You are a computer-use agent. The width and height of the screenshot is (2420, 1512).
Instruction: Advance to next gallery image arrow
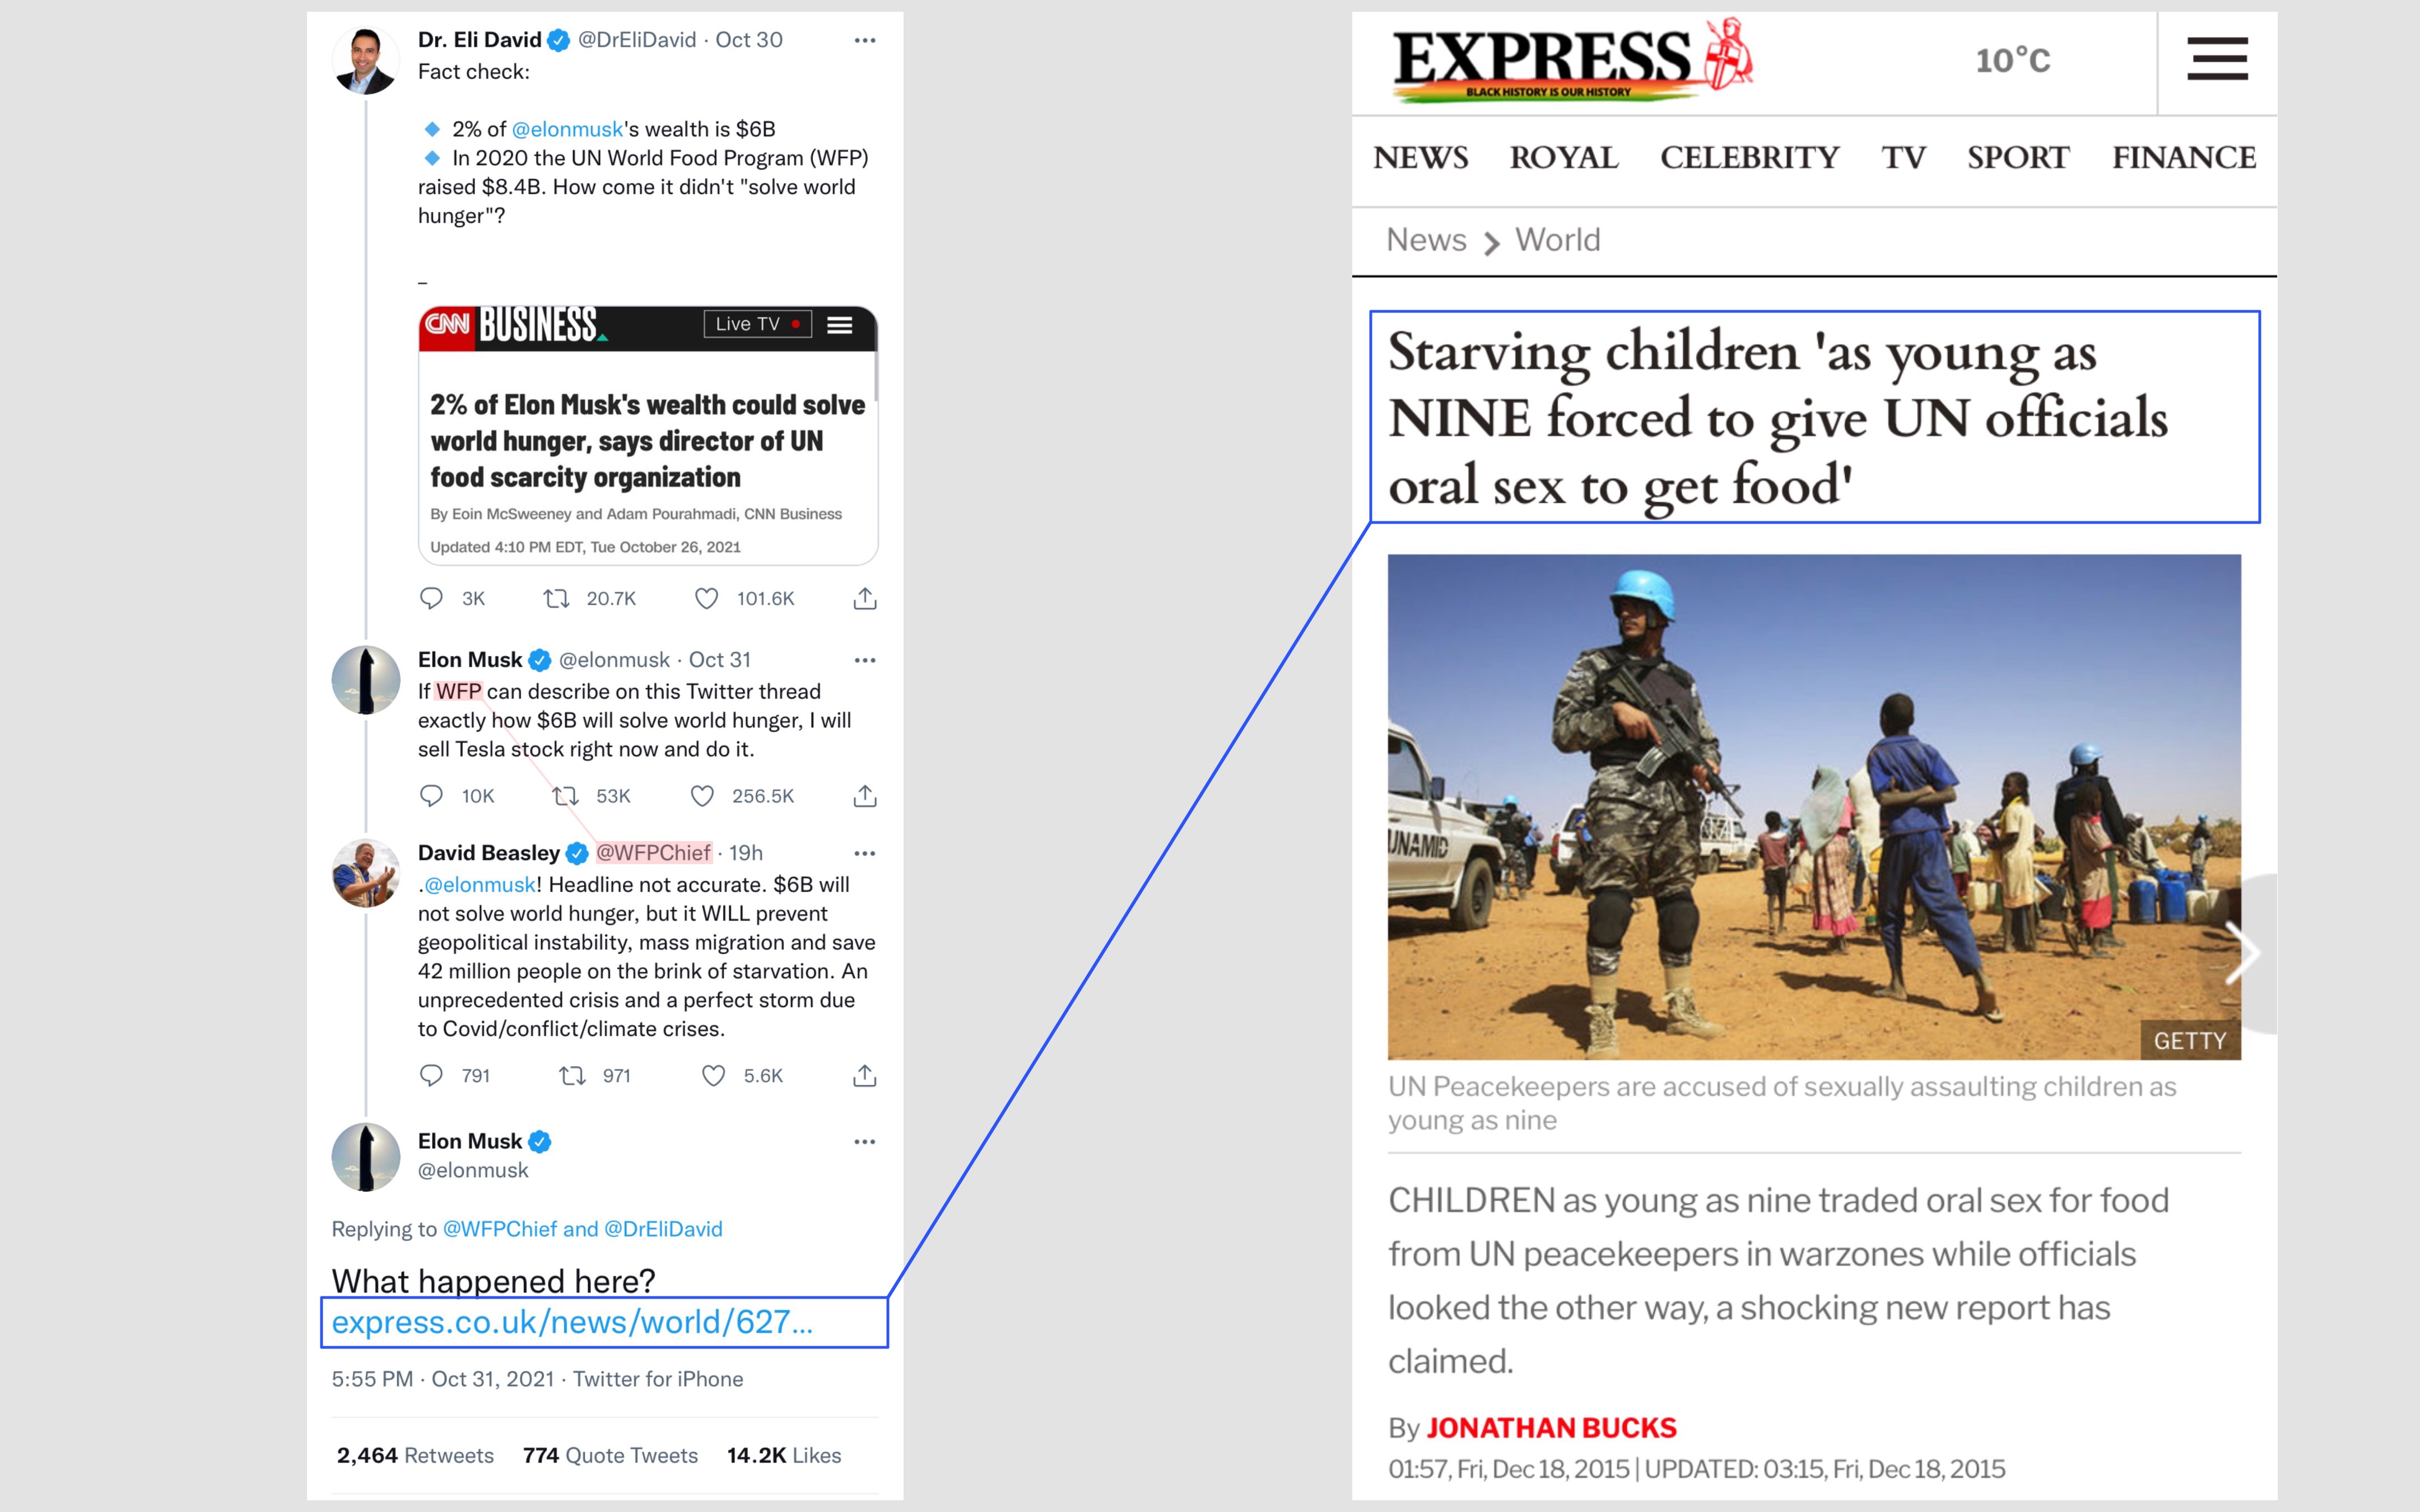(x=2242, y=953)
